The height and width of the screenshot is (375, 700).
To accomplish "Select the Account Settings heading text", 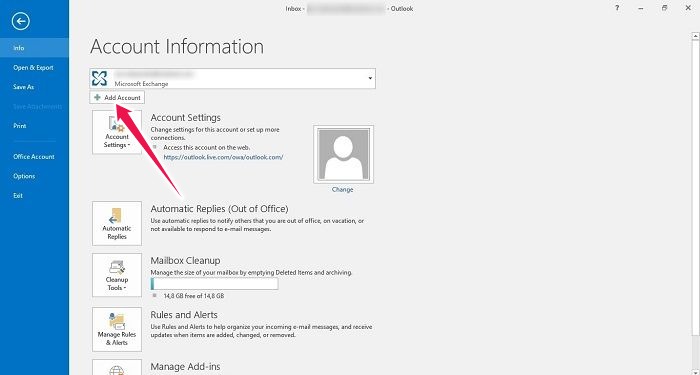I will [x=185, y=117].
